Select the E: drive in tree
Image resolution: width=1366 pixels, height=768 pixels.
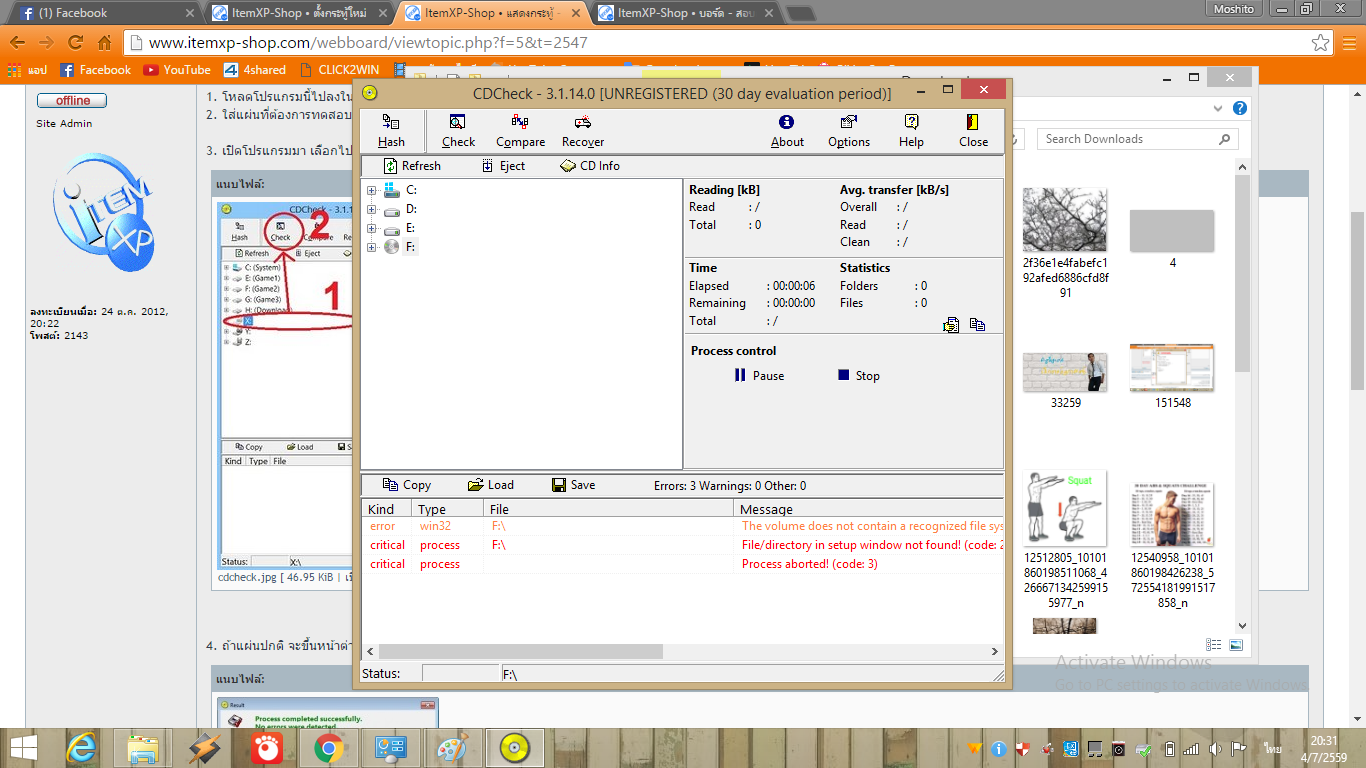tap(410, 228)
